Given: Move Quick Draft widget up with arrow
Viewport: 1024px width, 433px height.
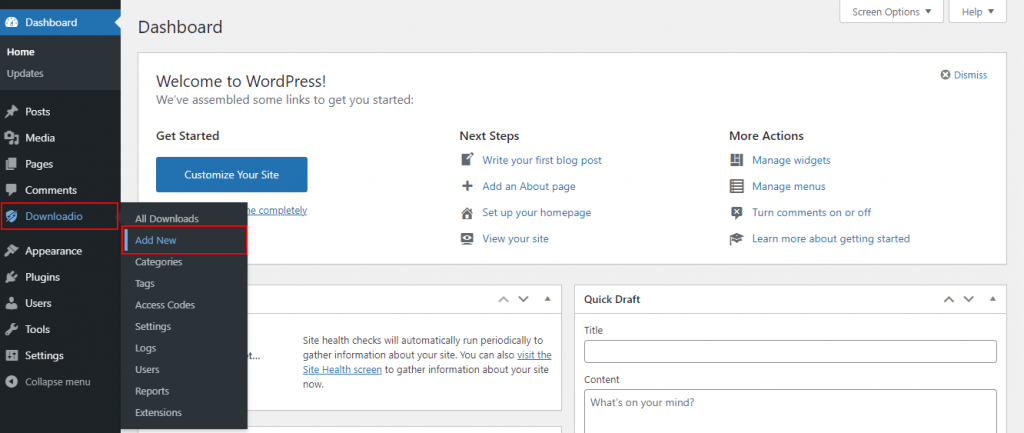Looking at the screenshot, I should [949, 299].
